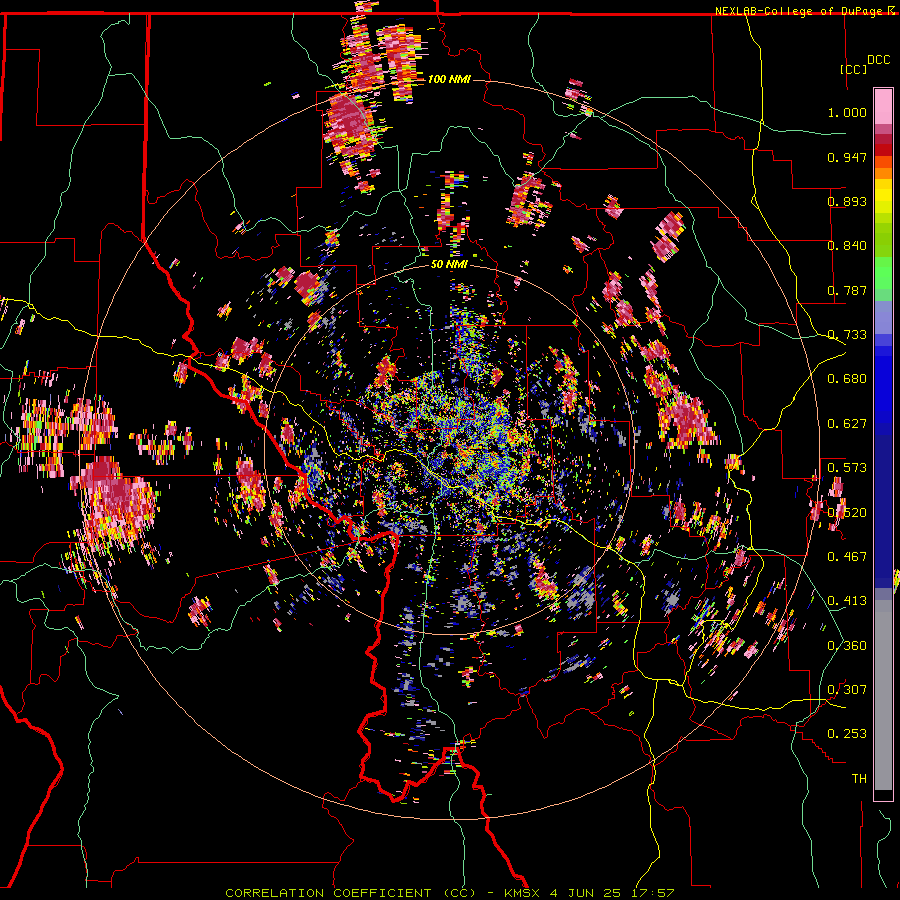Select the 0.947 scale value
900x900 pixels.
pyautogui.click(x=847, y=157)
